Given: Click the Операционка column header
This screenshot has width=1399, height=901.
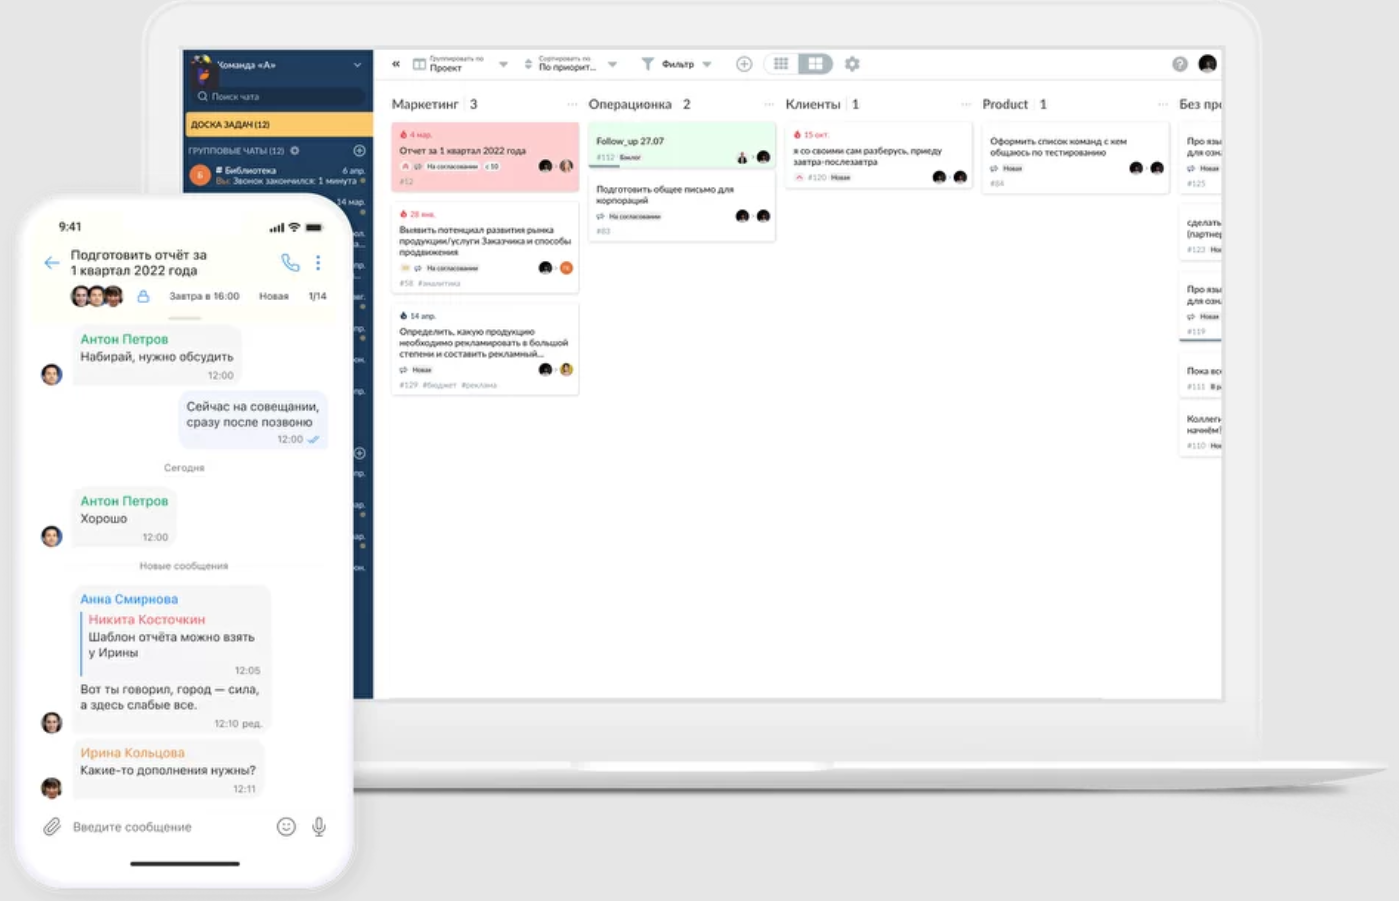Looking at the screenshot, I should point(630,104).
